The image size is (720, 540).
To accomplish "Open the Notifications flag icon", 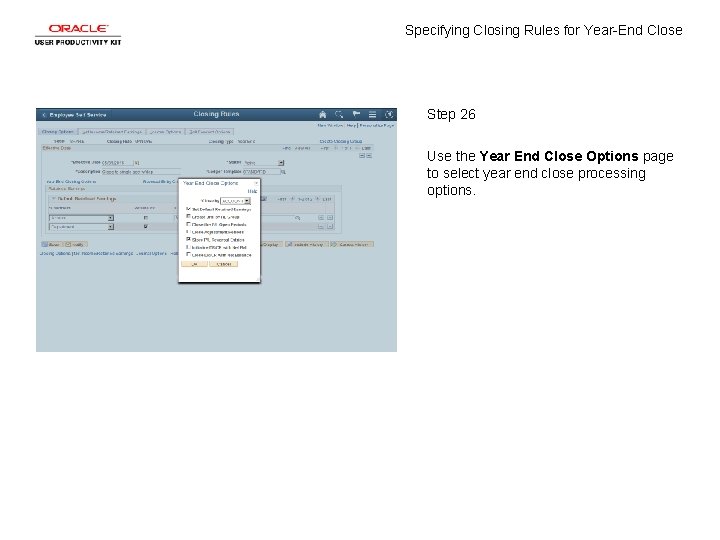I will [356, 114].
